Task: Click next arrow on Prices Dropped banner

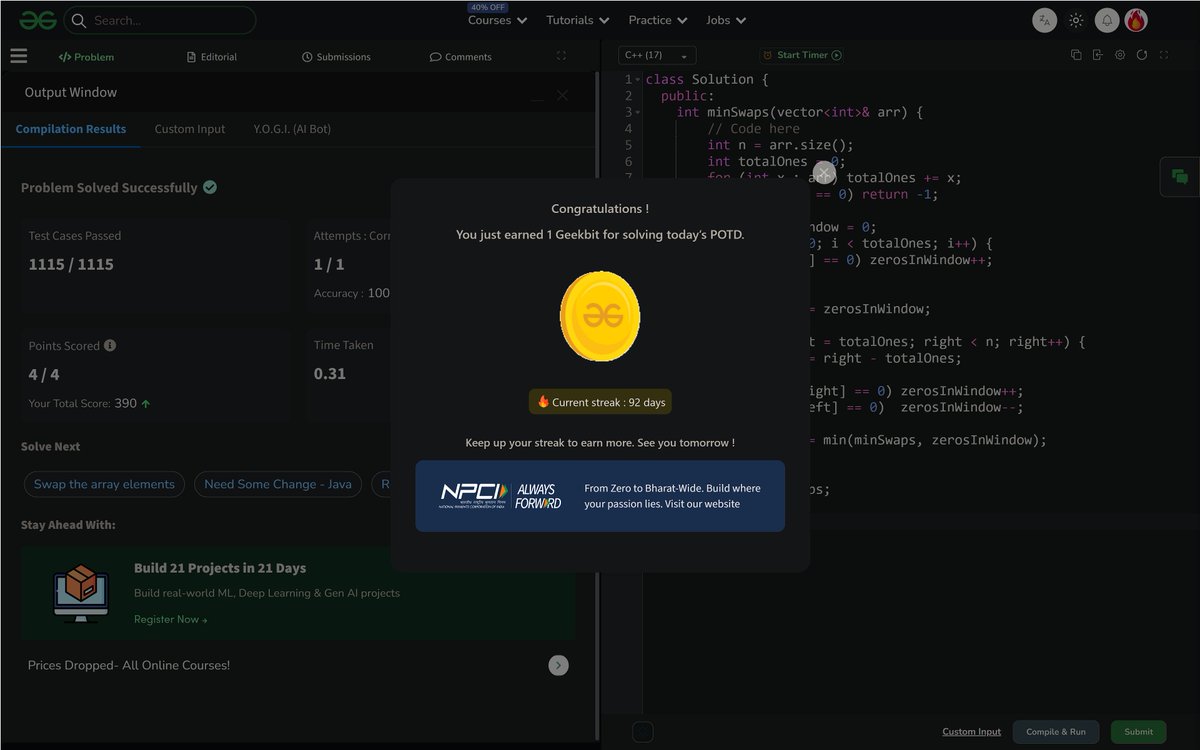Action: 559,665
